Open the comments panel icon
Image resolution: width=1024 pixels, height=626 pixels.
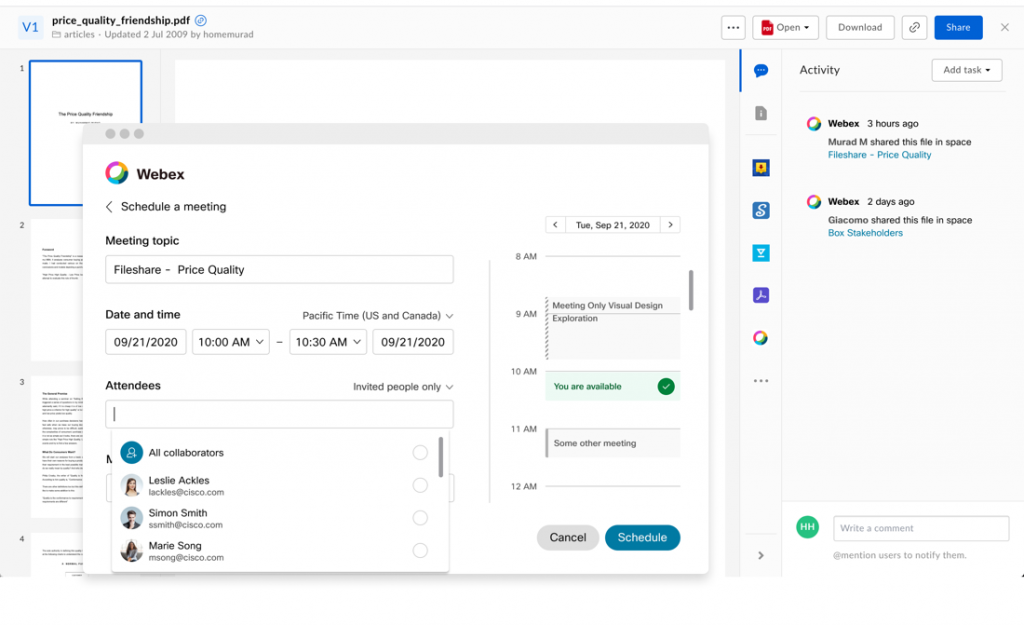pos(761,71)
